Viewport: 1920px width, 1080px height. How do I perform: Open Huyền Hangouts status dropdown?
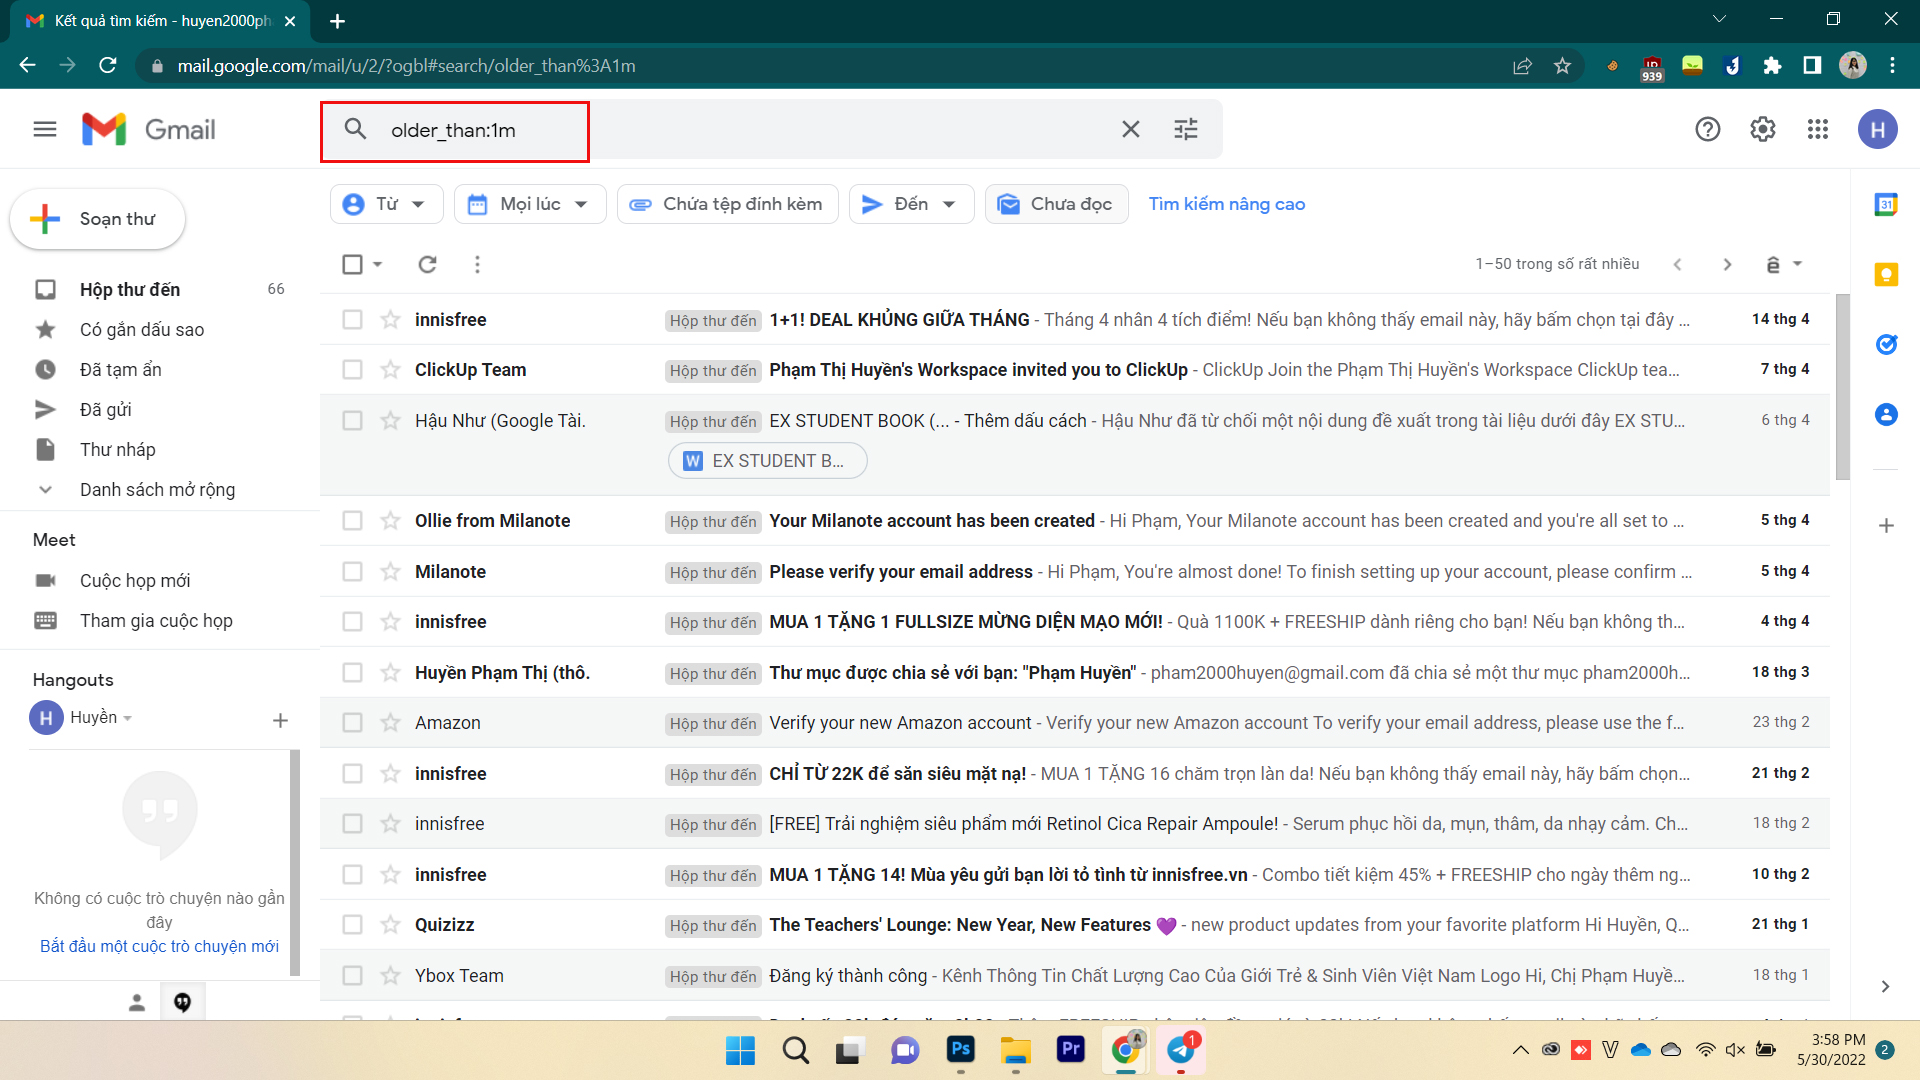coord(128,718)
